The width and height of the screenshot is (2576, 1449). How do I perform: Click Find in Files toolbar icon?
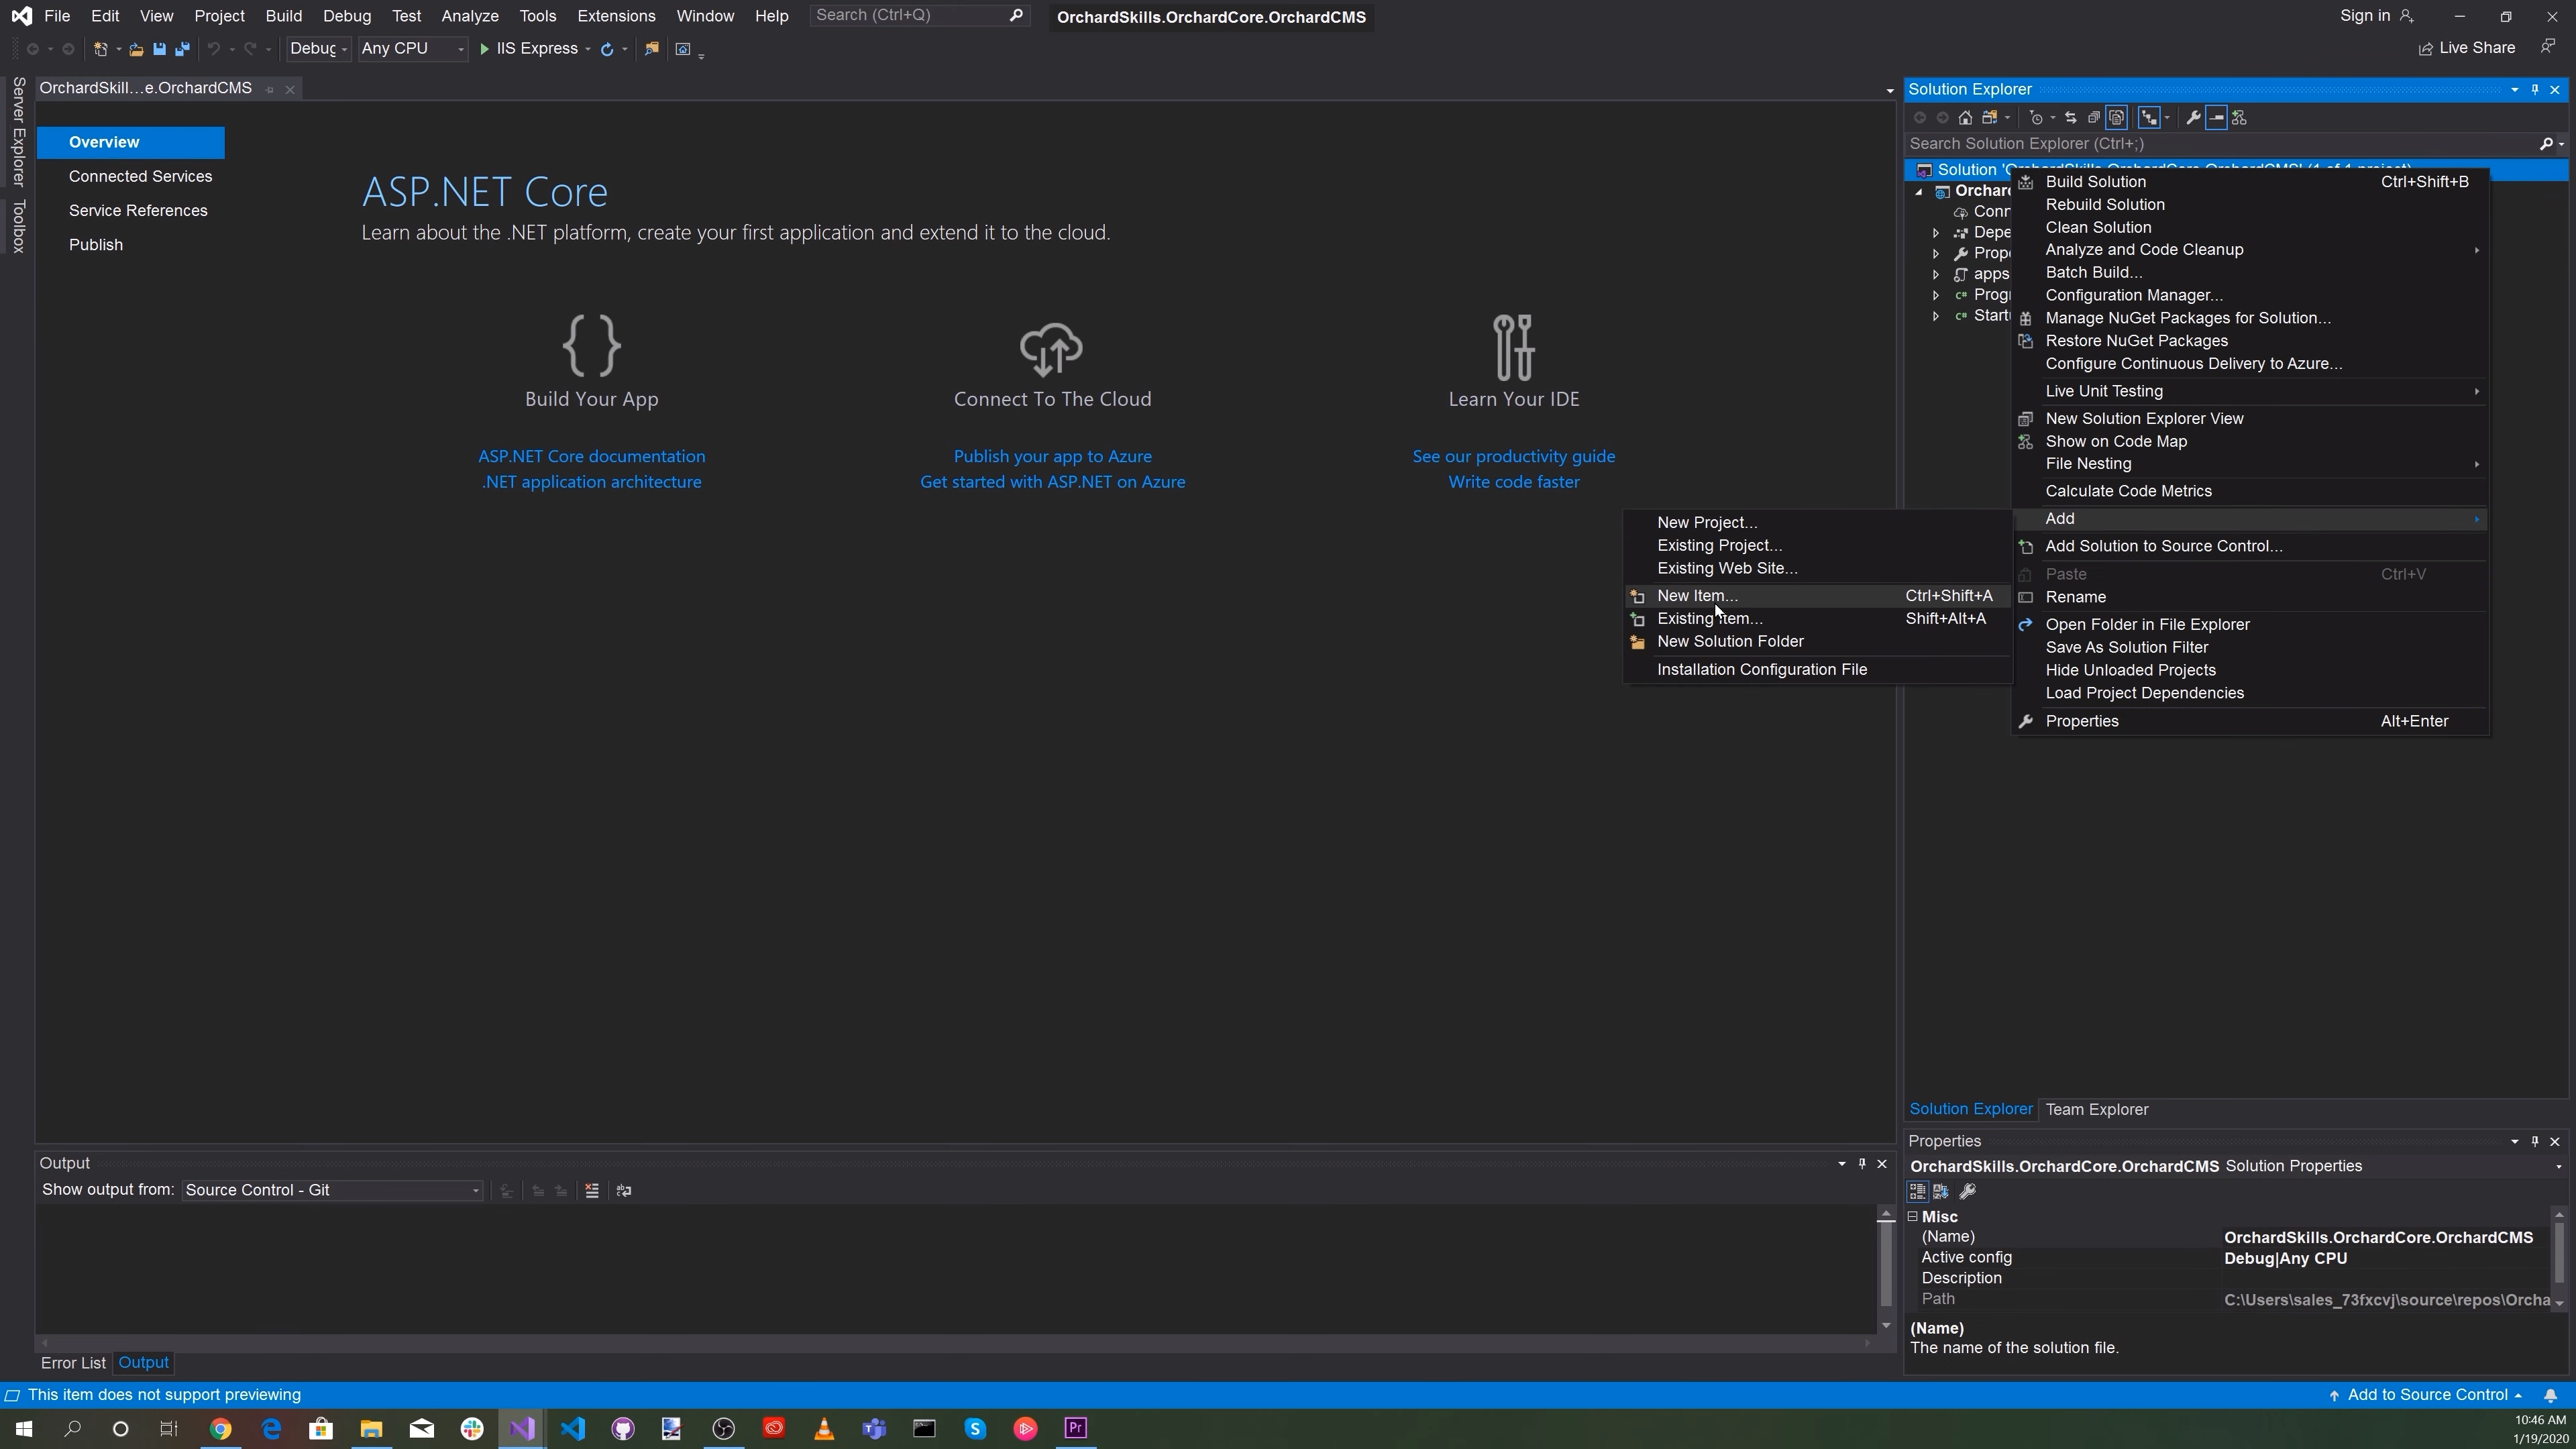[652, 49]
